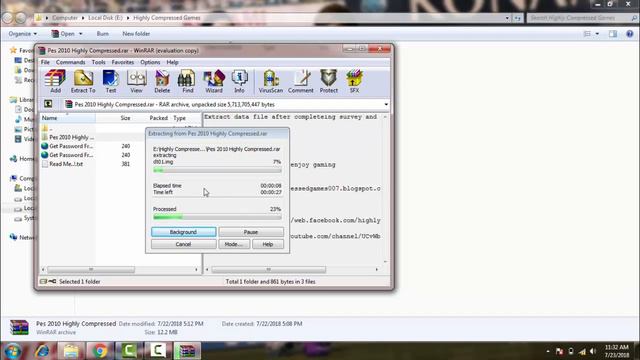Open the Commands menu
Screen dimensions: 640x360
tap(71, 62)
